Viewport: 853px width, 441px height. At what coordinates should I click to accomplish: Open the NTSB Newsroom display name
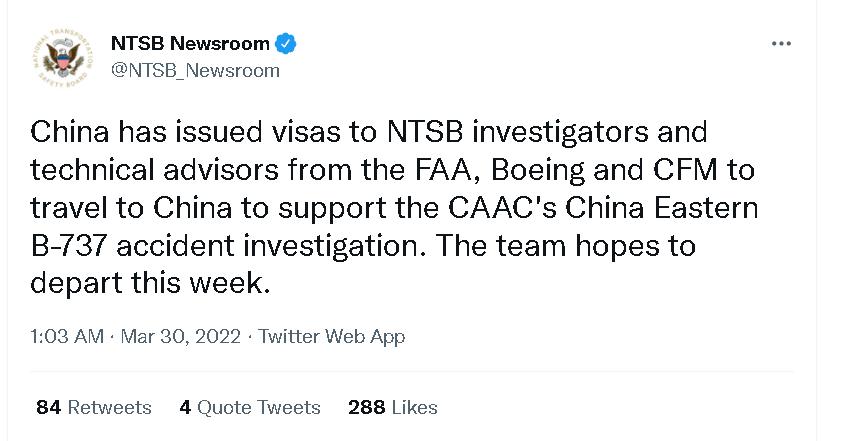pos(190,44)
